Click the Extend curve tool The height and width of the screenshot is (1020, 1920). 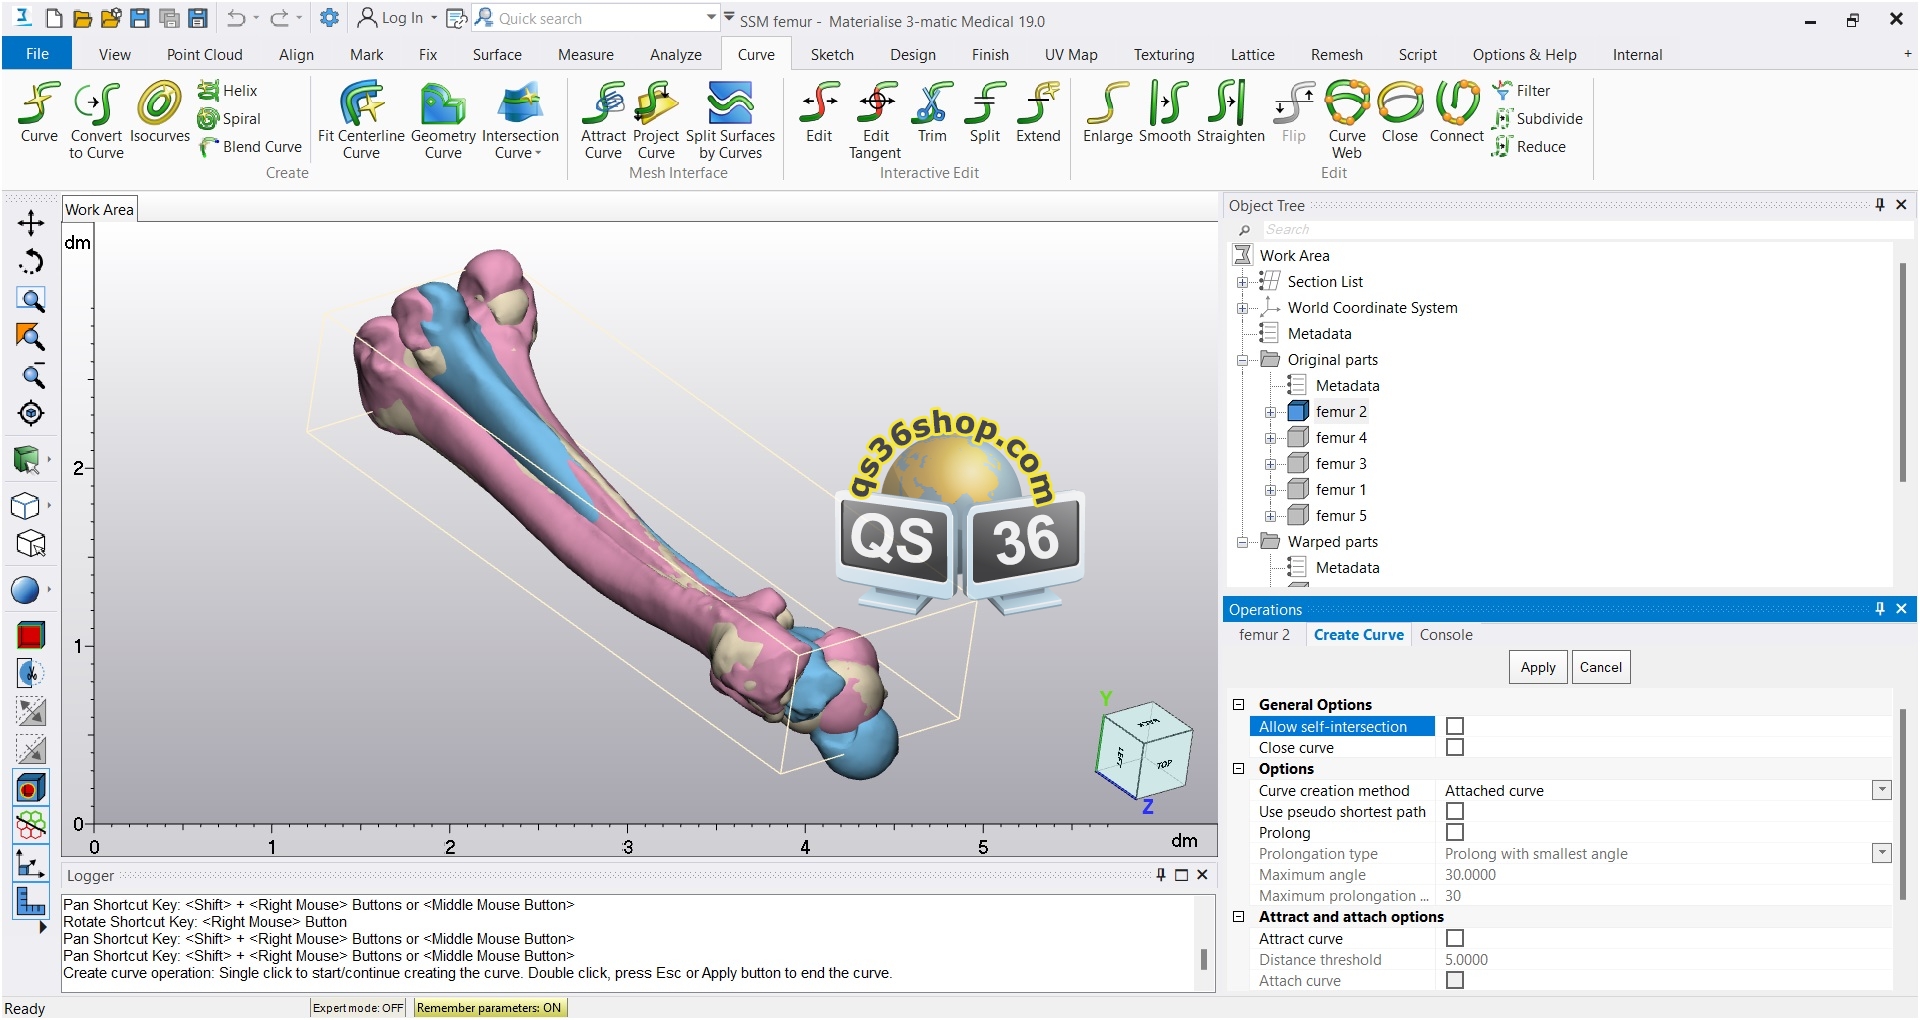pos(1038,113)
